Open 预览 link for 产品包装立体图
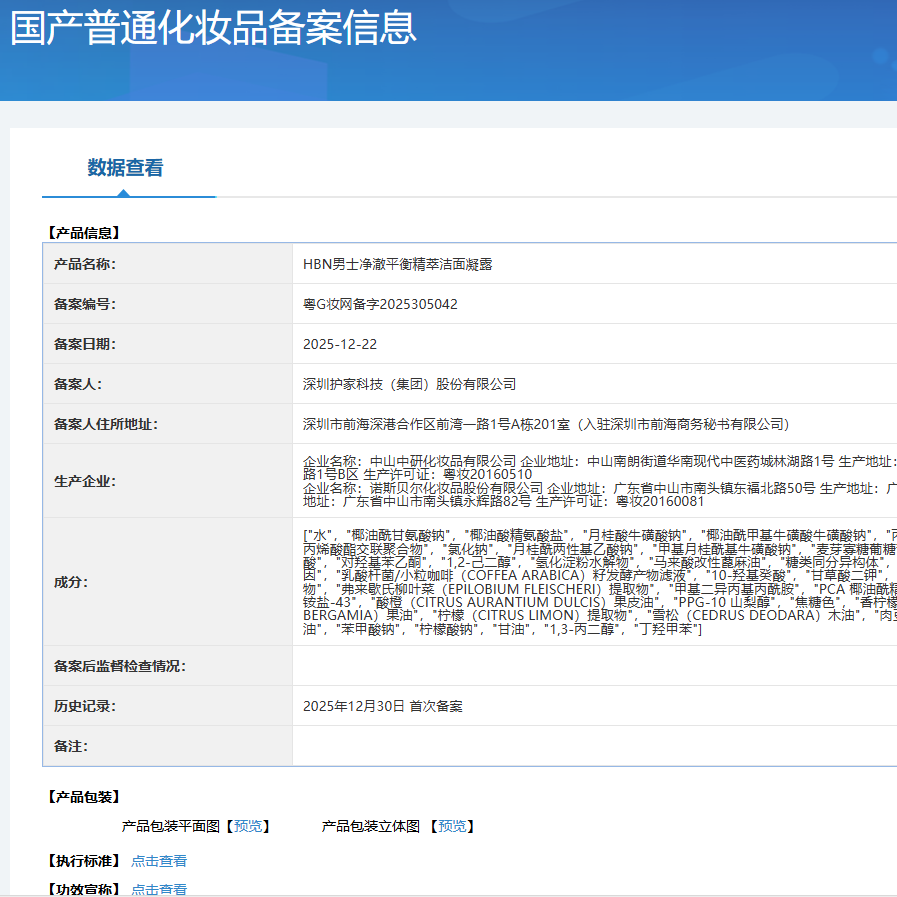The width and height of the screenshot is (897, 897). click(x=452, y=826)
